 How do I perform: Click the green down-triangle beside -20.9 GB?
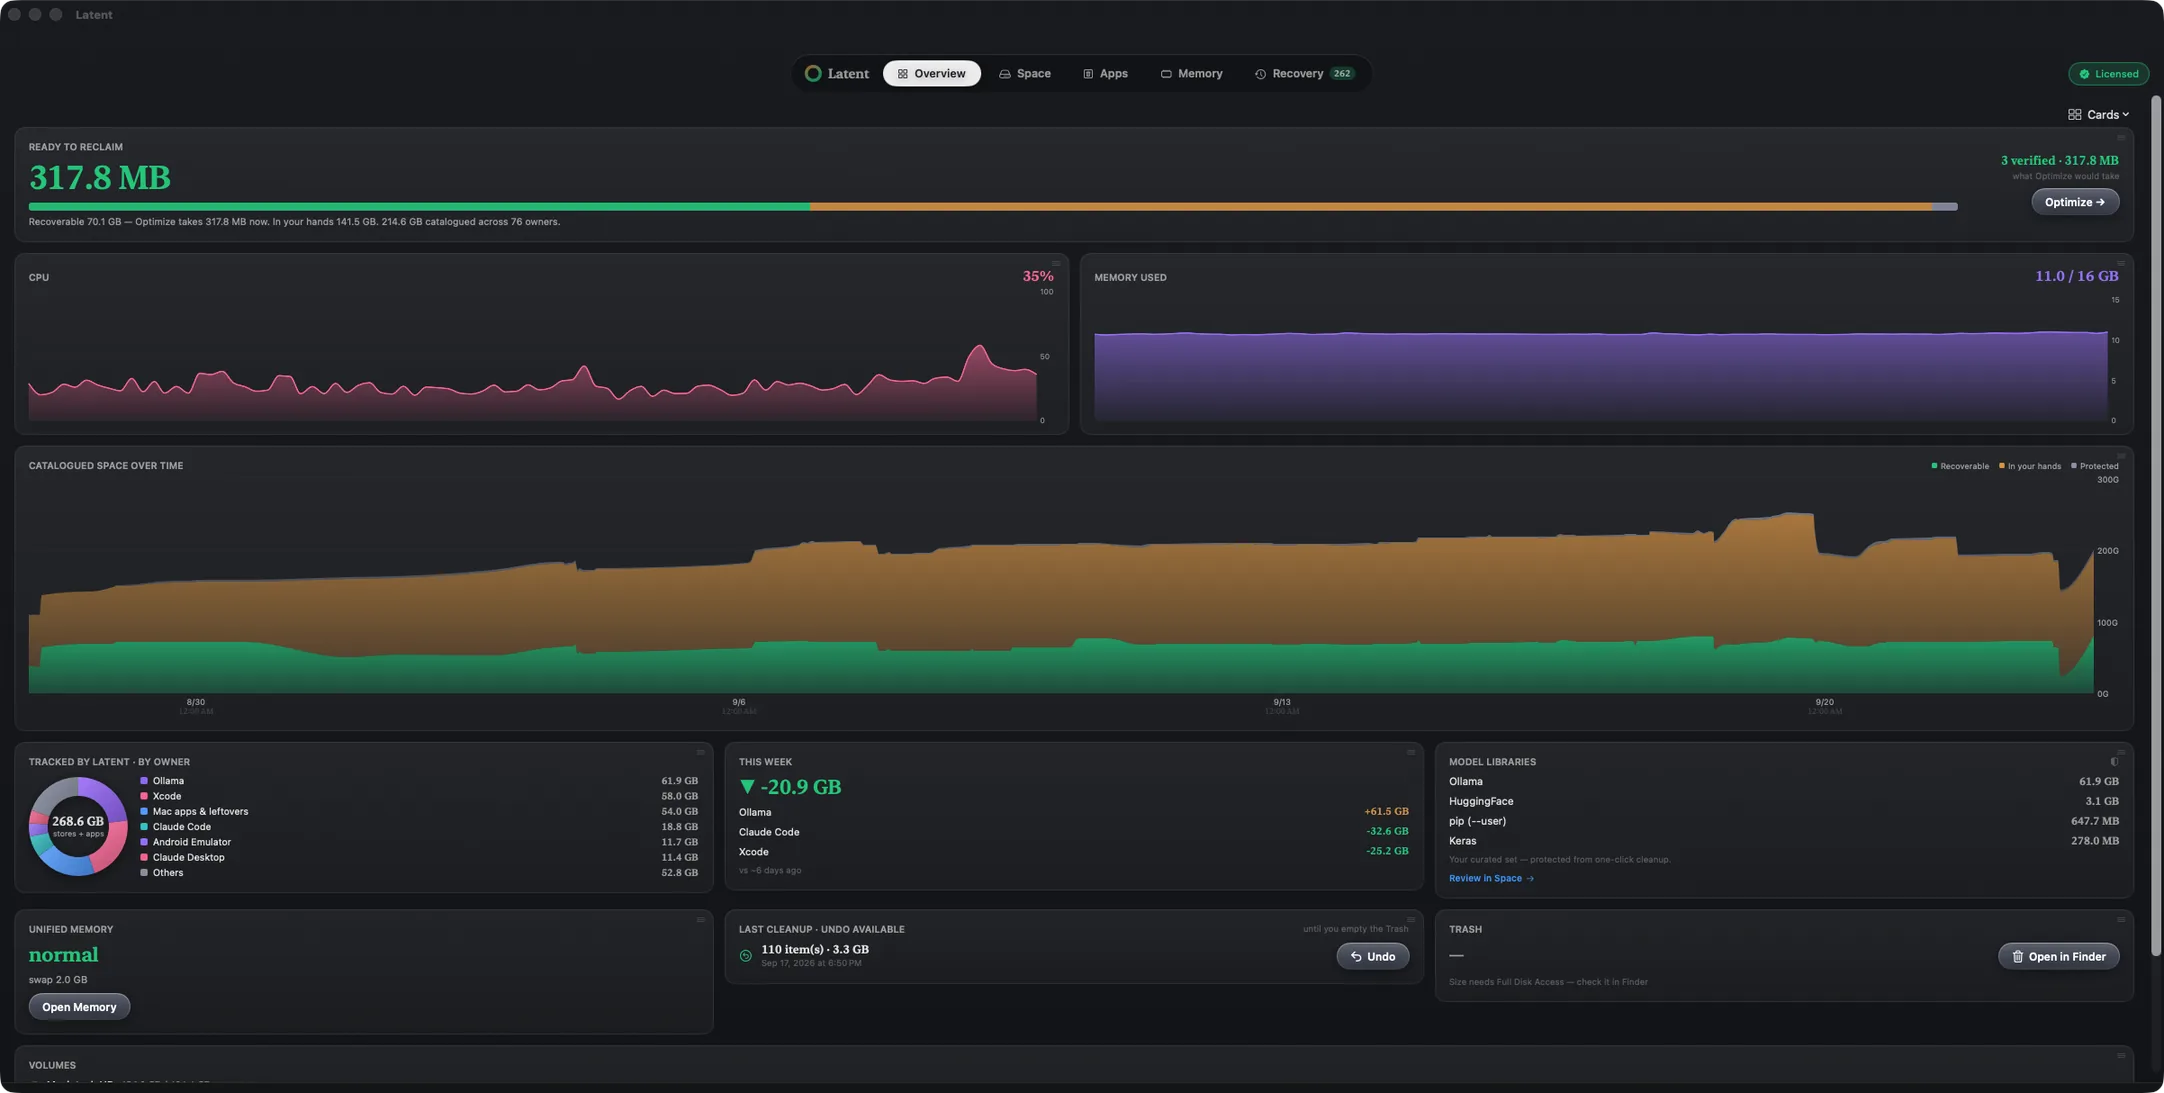tap(747, 787)
